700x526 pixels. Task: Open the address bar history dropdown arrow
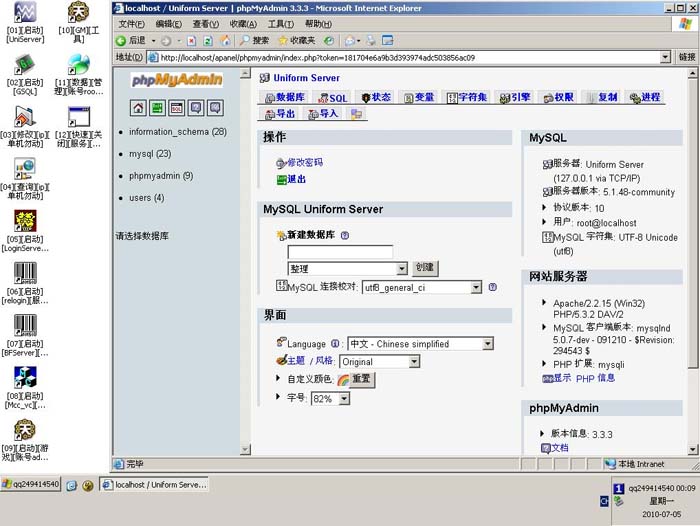click(665, 57)
